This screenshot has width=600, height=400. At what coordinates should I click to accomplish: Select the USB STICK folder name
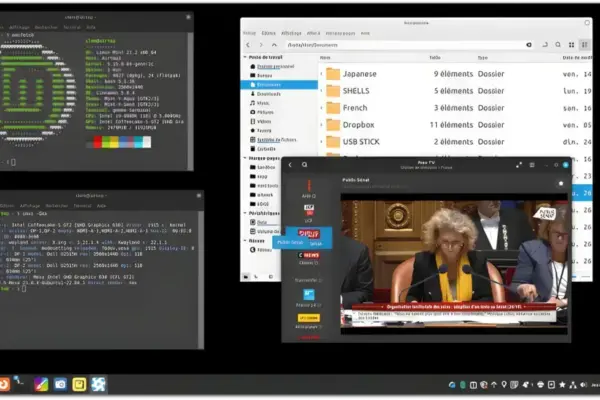click(x=361, y=142)
